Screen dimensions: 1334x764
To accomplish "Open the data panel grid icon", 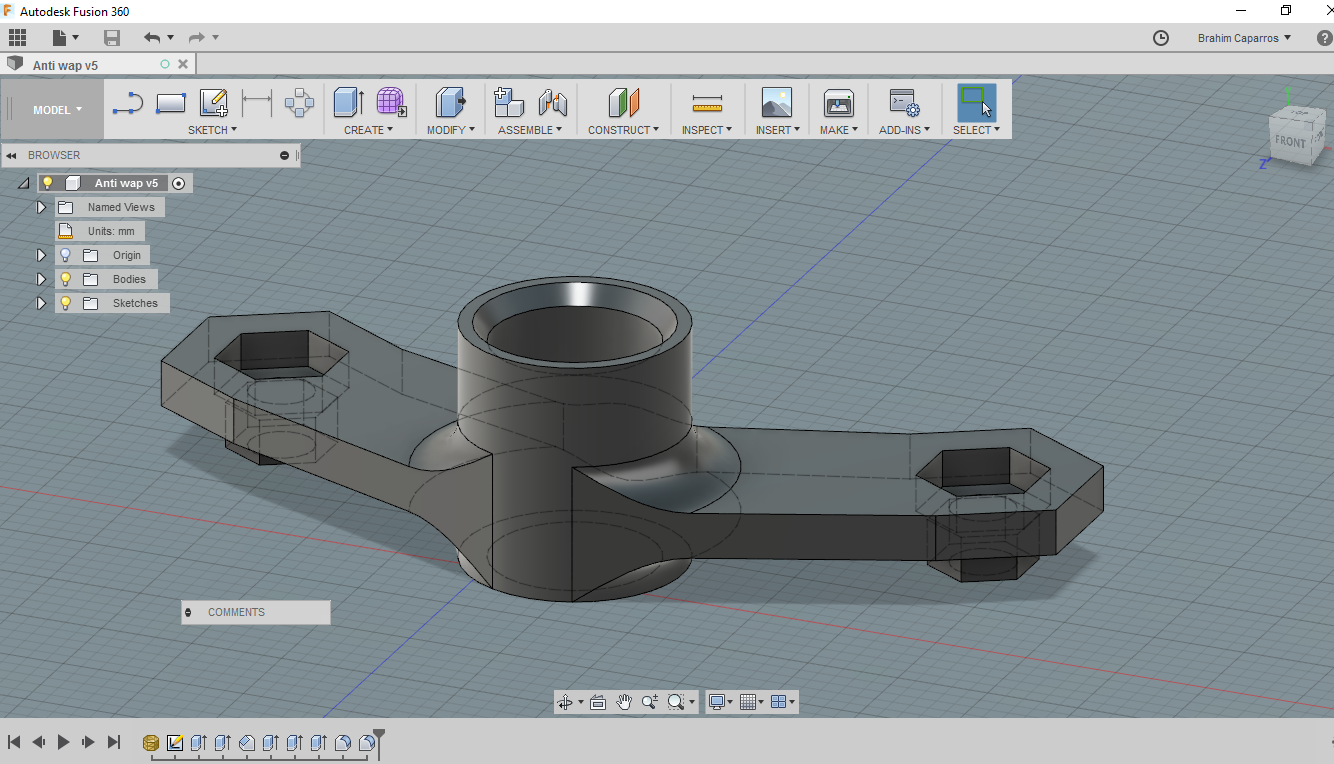I will pyautogui.click(x=17, y=38).
